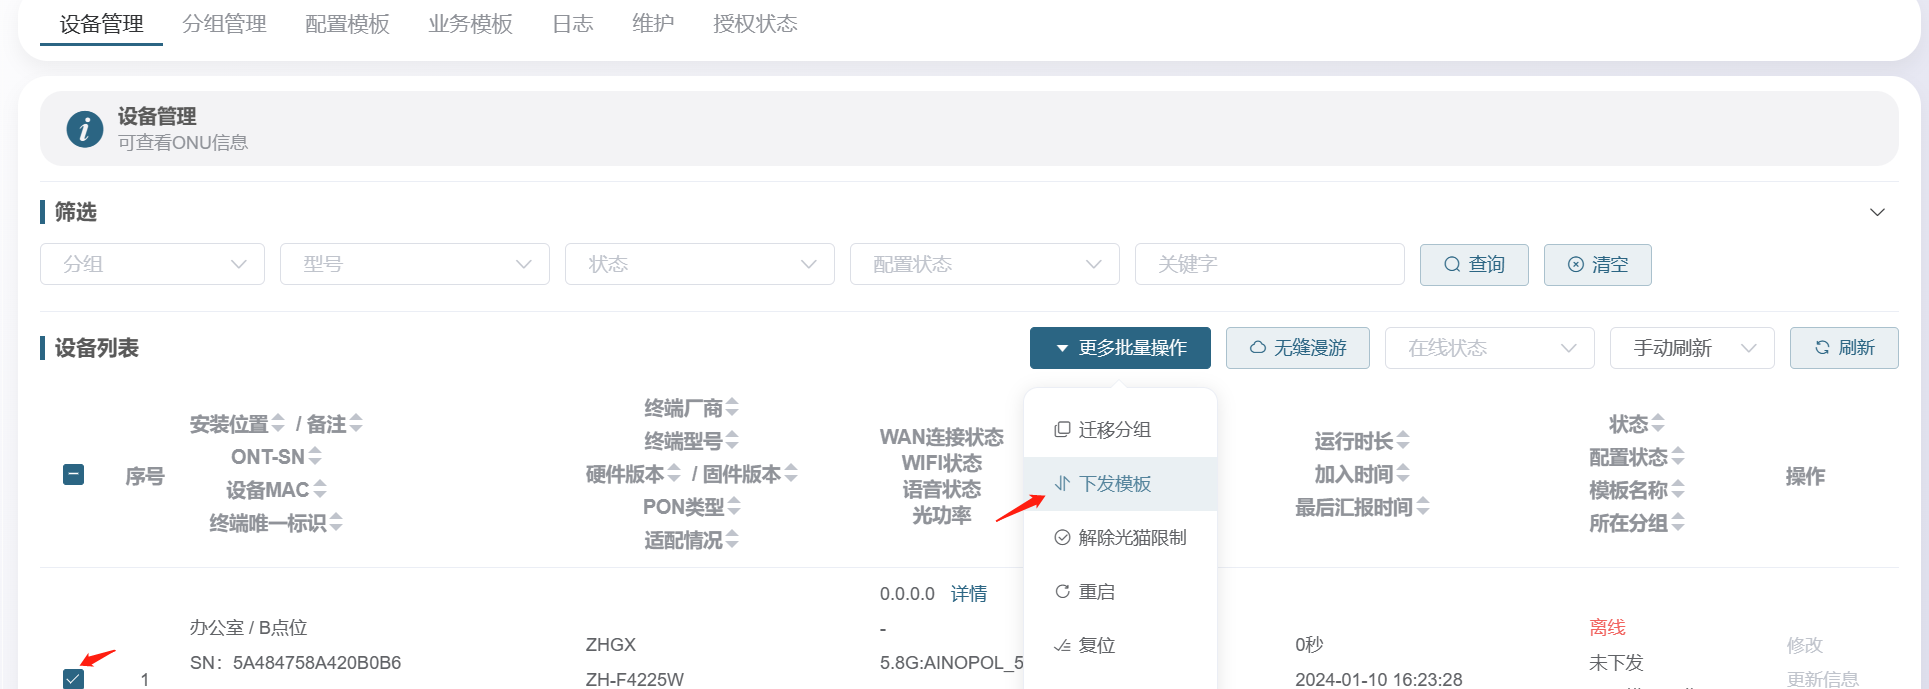This screenshot has height=689, width=1929.
Task: Uncheck the checkbox for device row 1
Action: coord(74,679)
